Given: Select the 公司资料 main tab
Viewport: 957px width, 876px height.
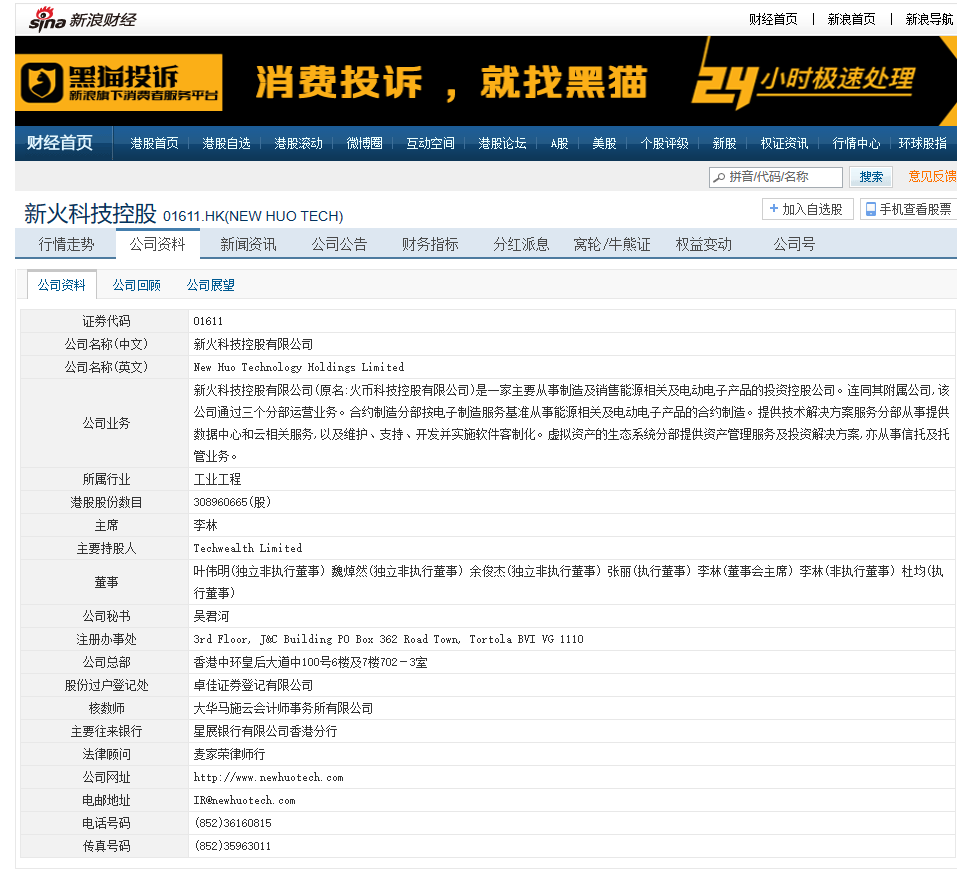Looking at the screenshot, I should point(157,244).
